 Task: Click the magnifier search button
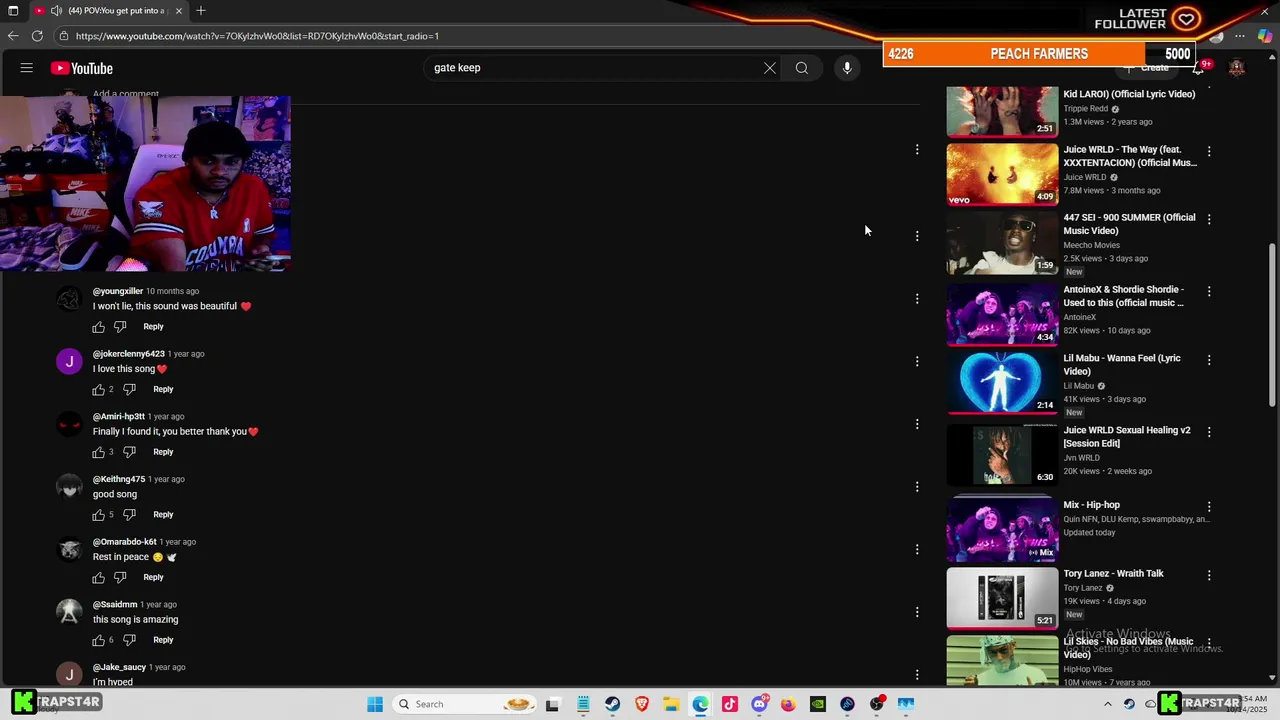(802, 68)
